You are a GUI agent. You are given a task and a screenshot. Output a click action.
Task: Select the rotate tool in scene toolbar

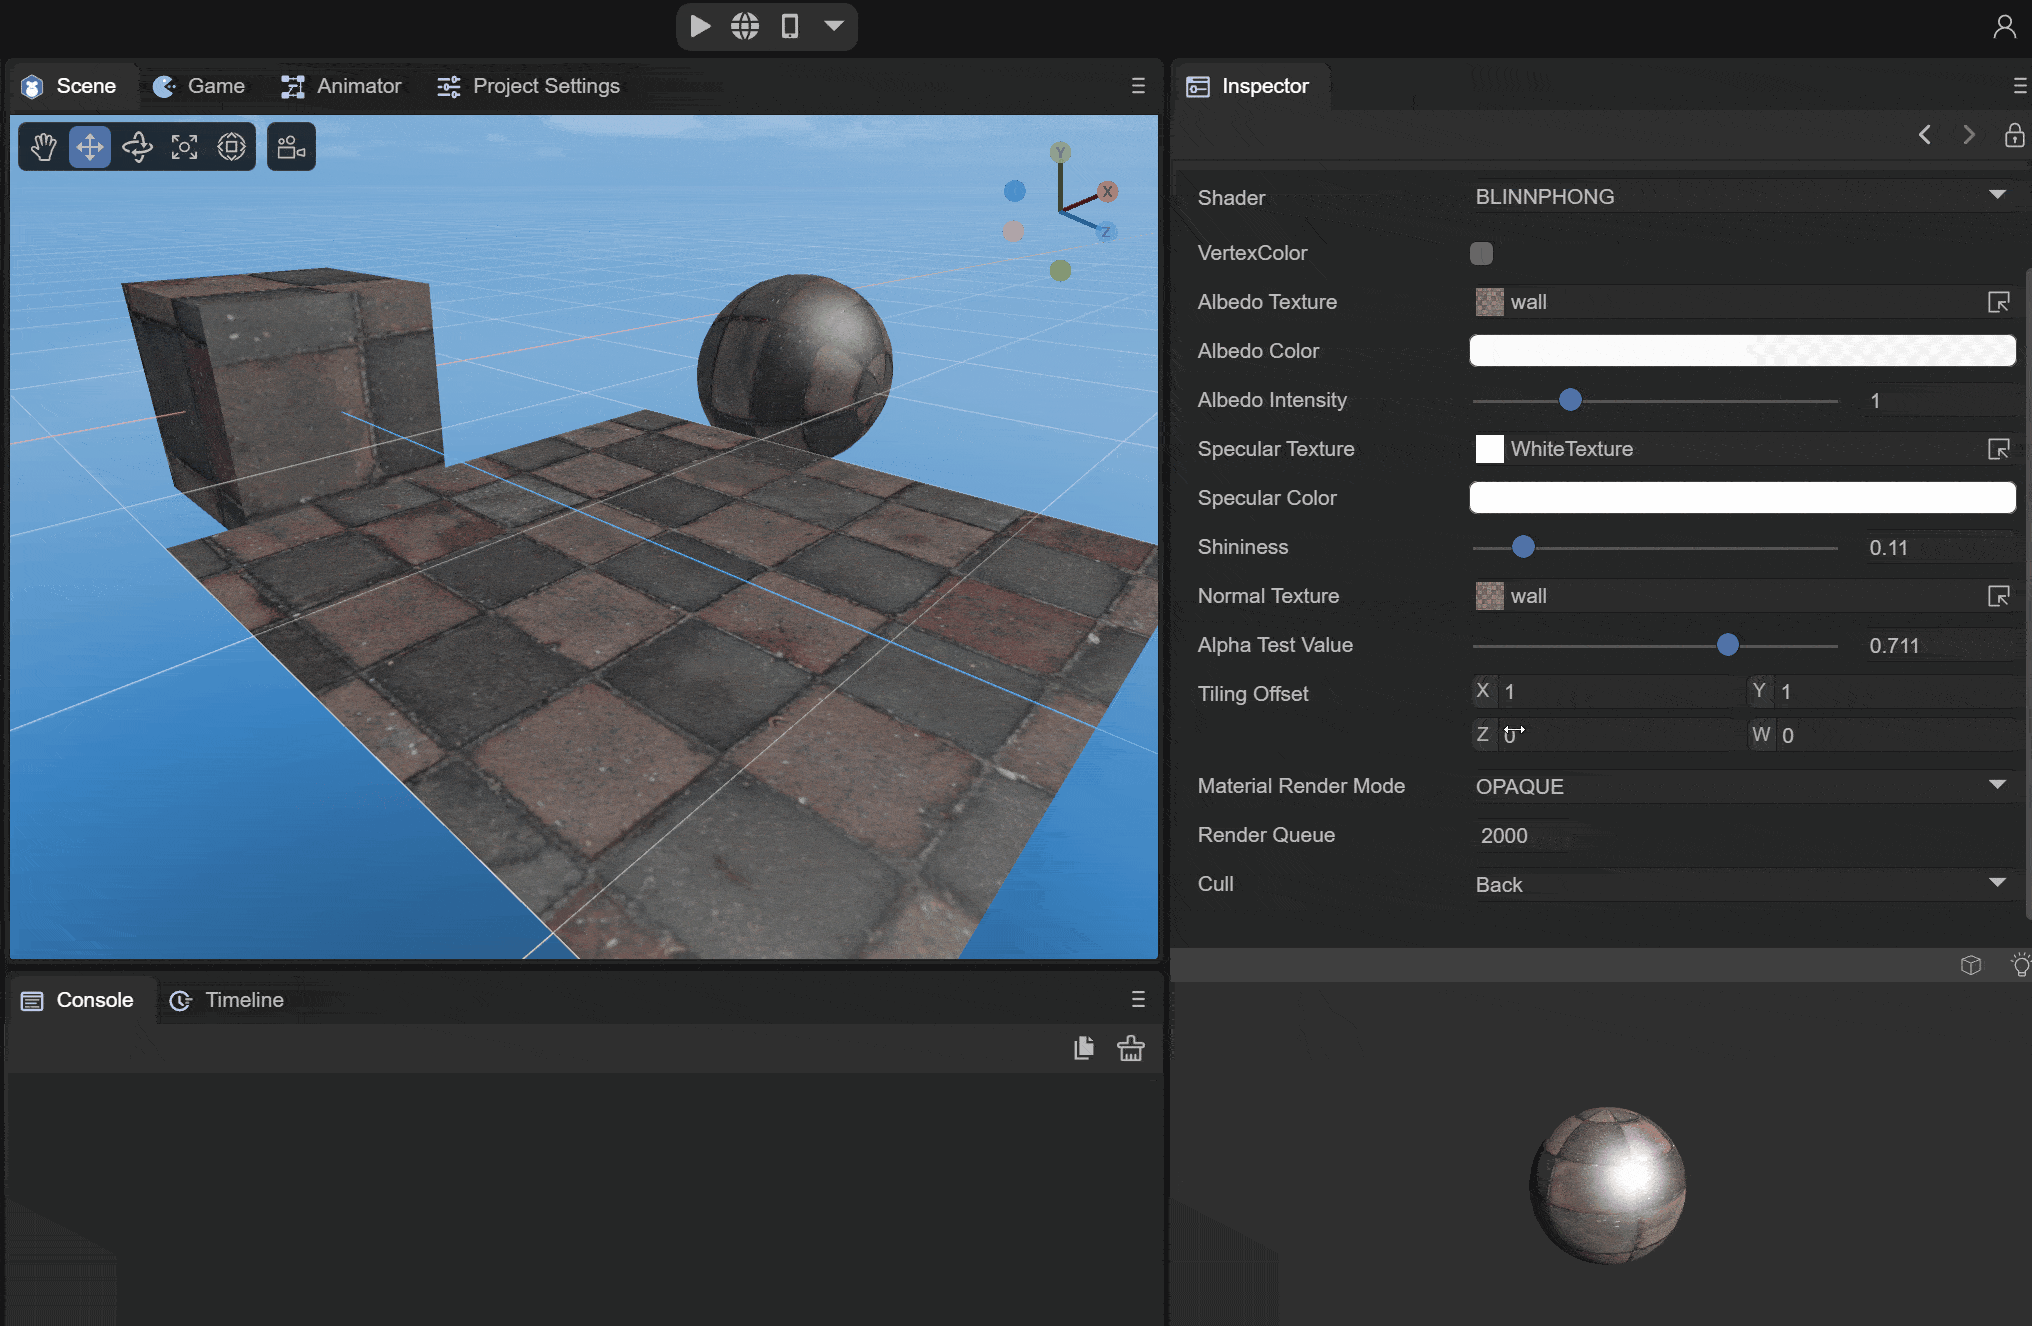(137, 147)
